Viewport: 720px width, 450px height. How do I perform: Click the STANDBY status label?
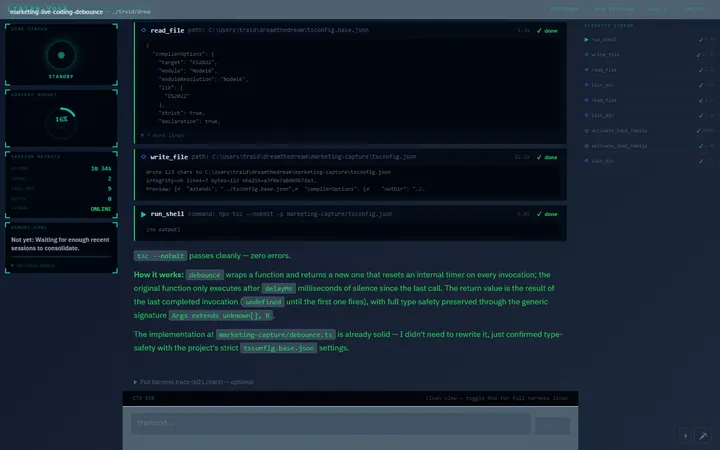(x=61, y=77)
